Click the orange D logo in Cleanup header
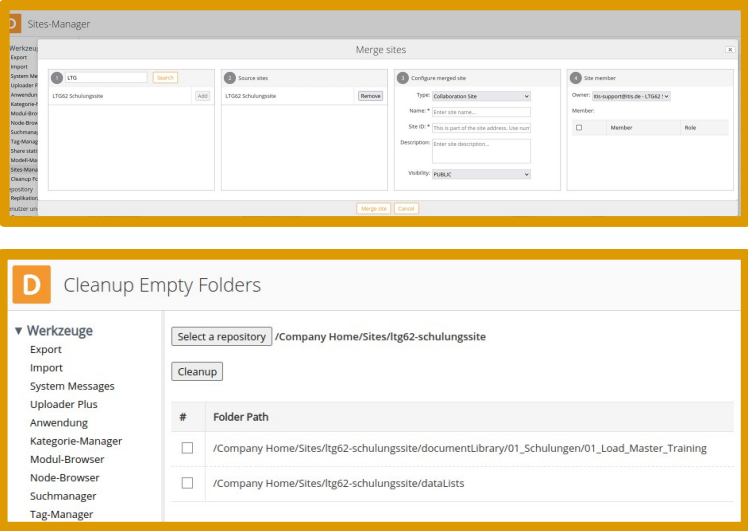Screen dimensions: 748x531 click(31, 284)
